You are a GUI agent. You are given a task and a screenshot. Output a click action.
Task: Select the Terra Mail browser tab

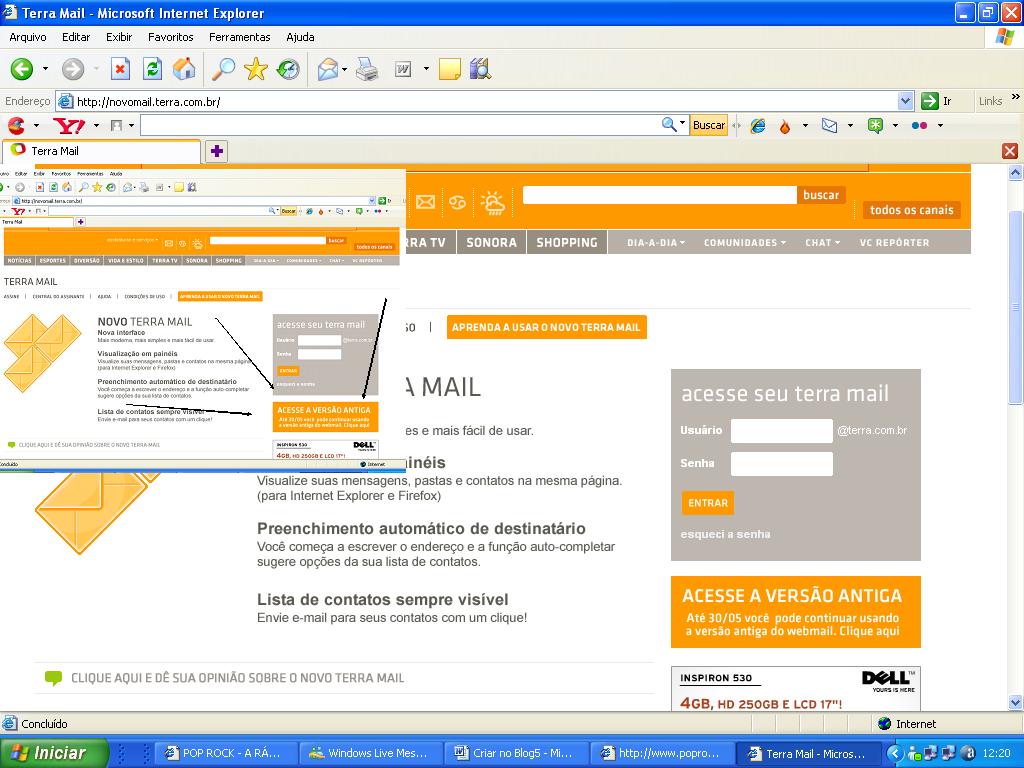pyautogui.click(x=101, y=152)
